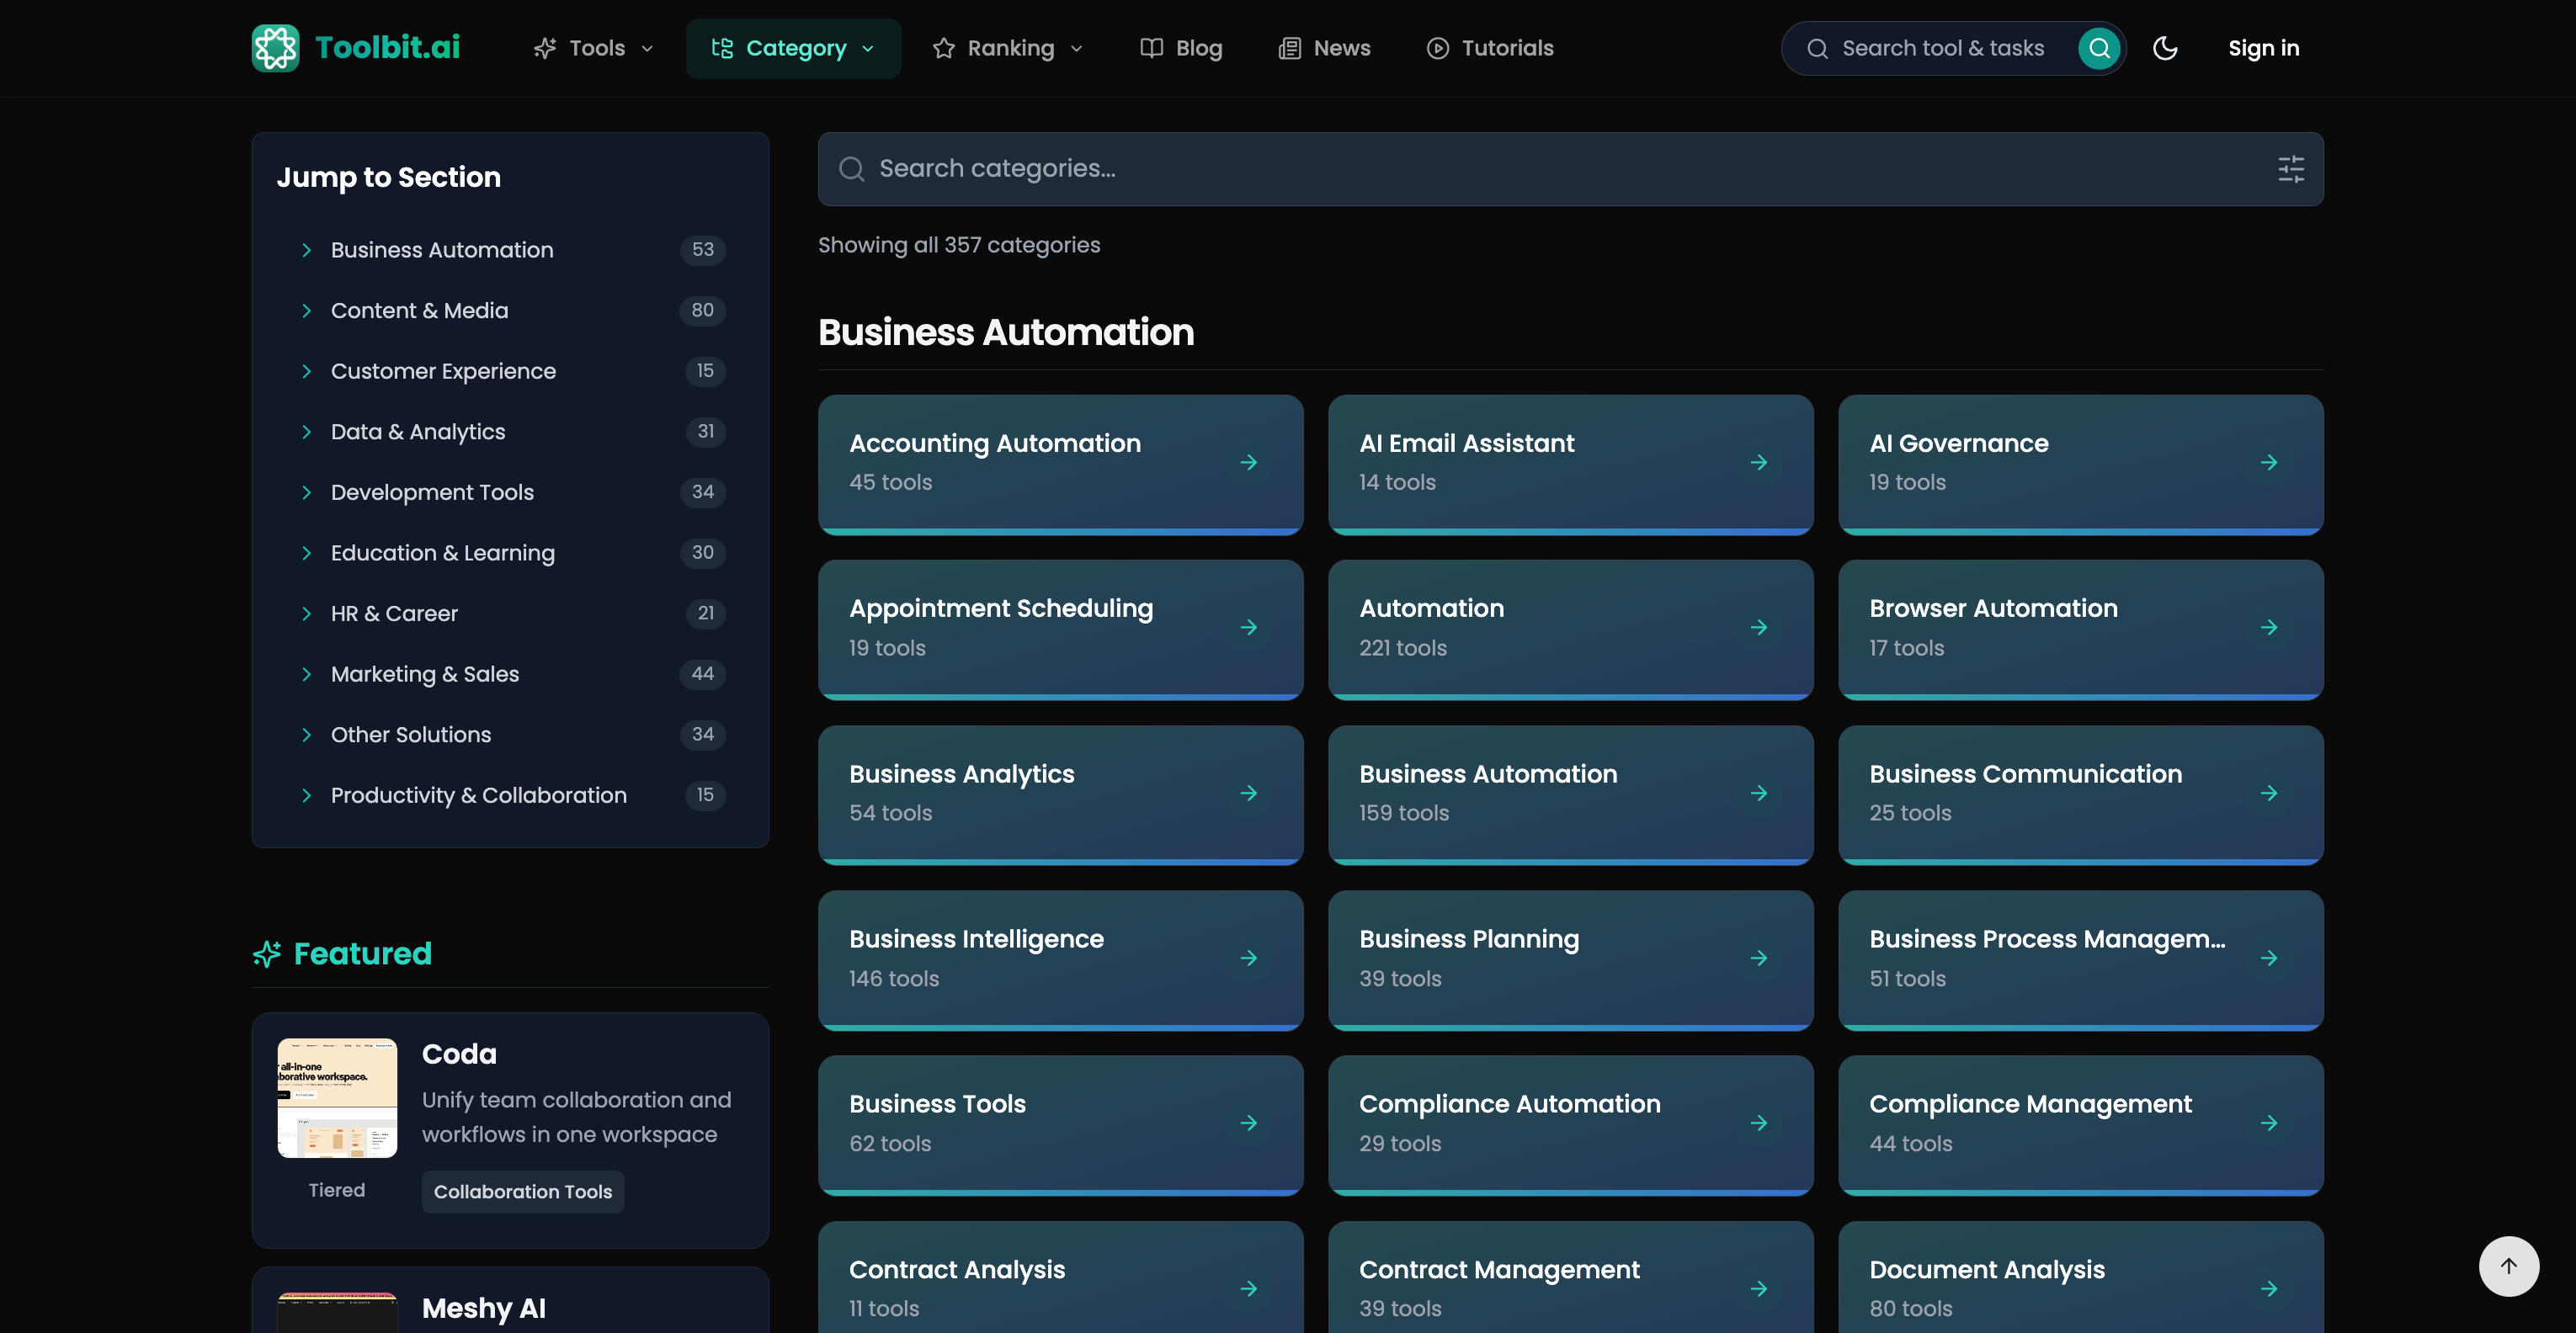This screenshot has width=2576, height=1333.
Task: Click the Search categories input field
Action: click(1500, 169)
